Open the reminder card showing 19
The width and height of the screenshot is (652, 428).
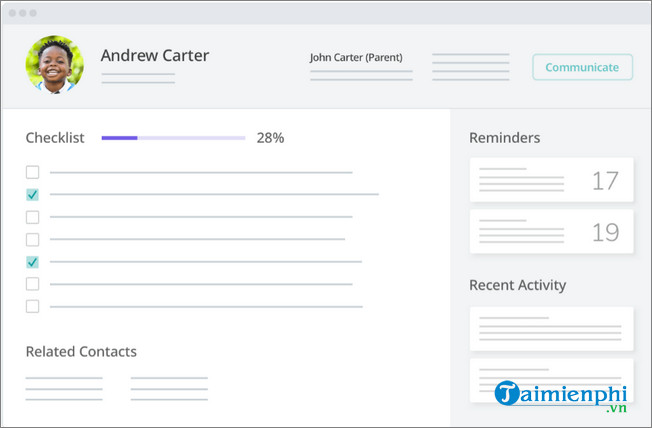click(551, 232)
